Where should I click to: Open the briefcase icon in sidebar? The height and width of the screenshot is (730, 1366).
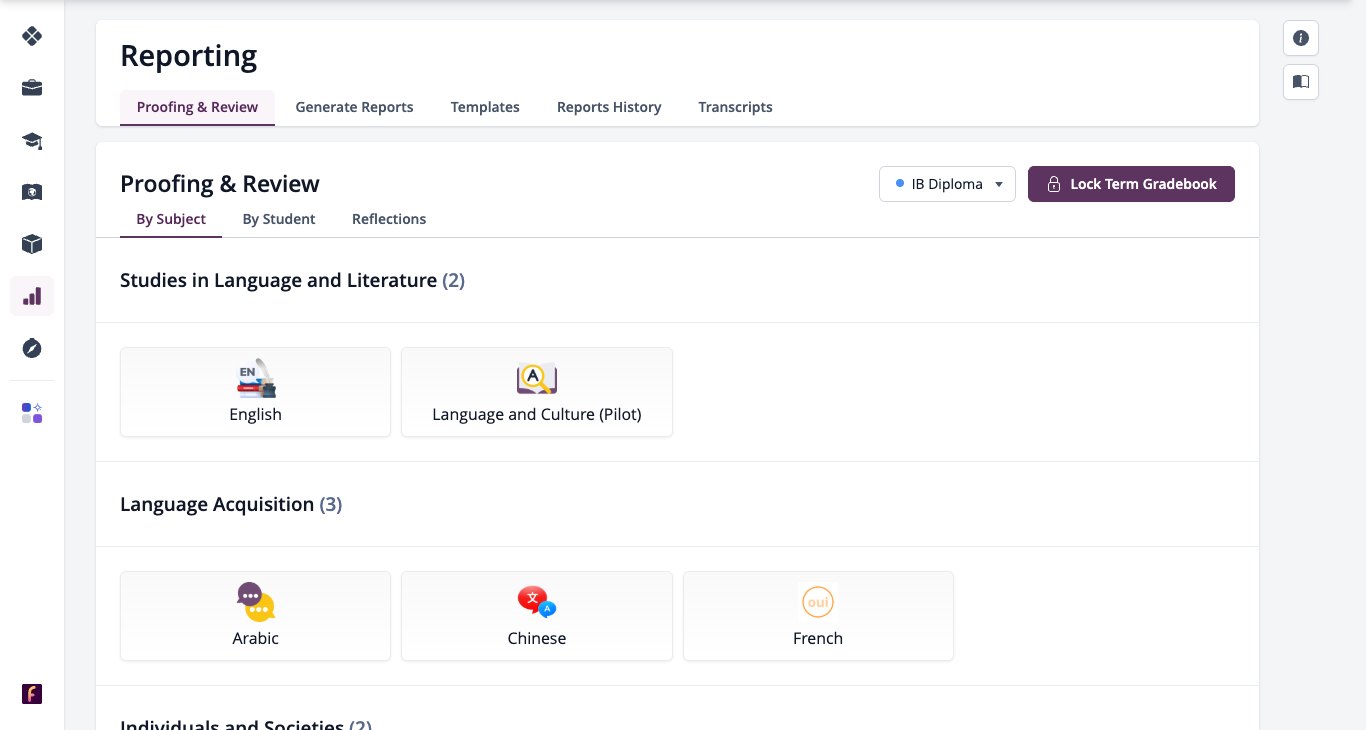tap(32, 88)
